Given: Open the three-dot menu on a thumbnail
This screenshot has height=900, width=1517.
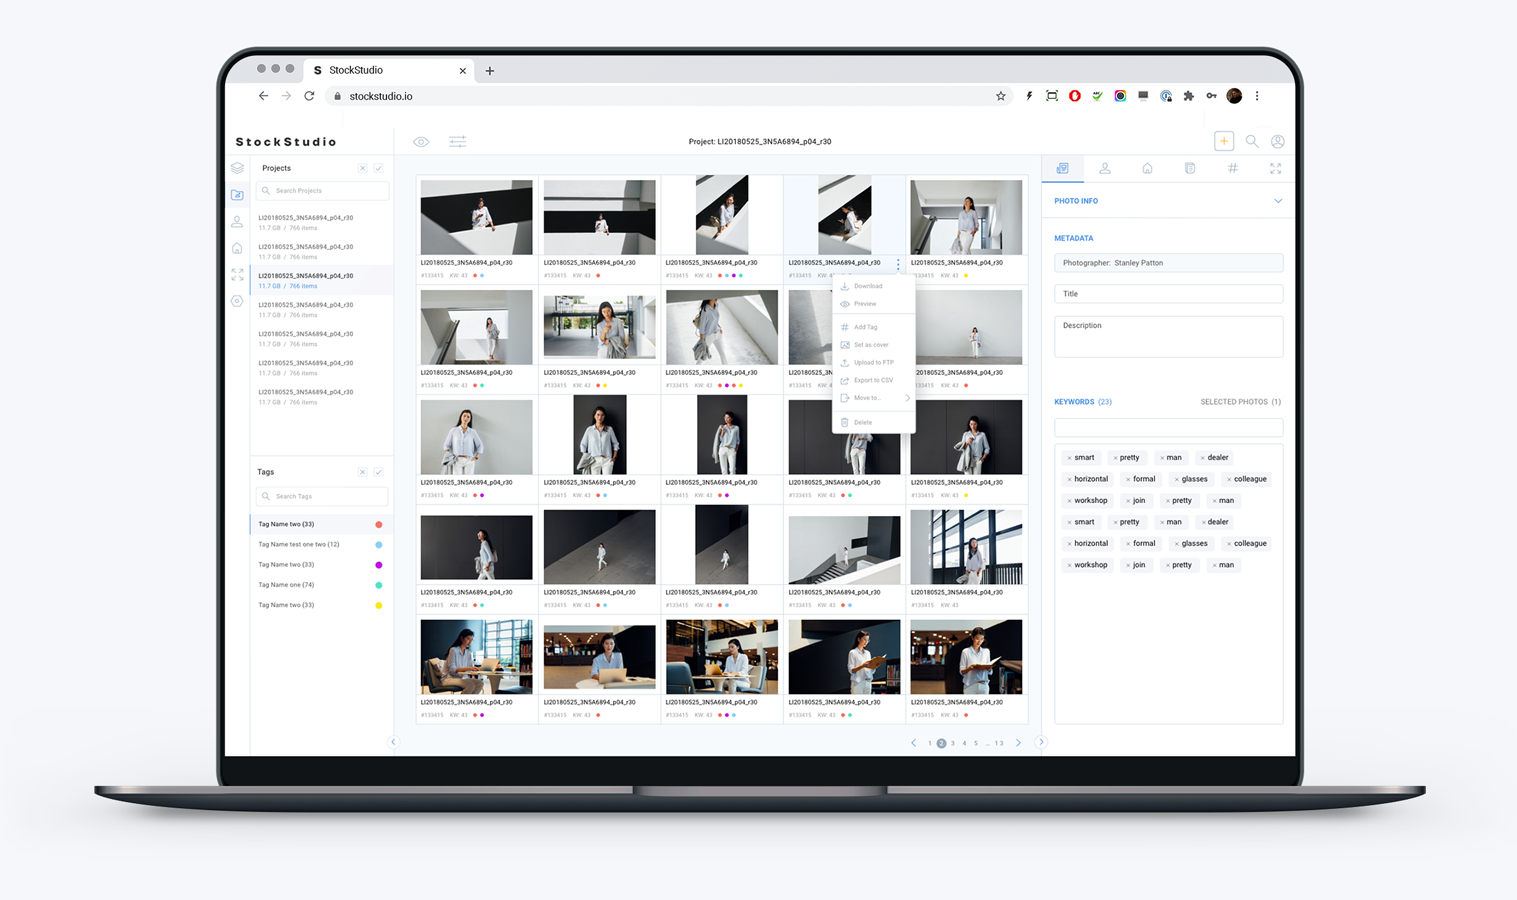Looking at the screenshot, I should [x=898, y=263].
